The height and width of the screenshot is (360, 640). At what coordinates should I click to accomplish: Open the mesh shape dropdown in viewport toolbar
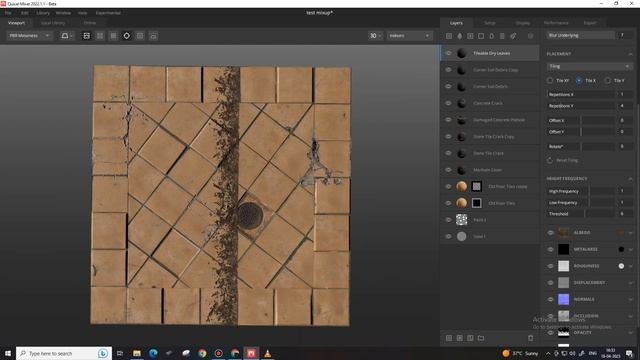click(67, 36)
